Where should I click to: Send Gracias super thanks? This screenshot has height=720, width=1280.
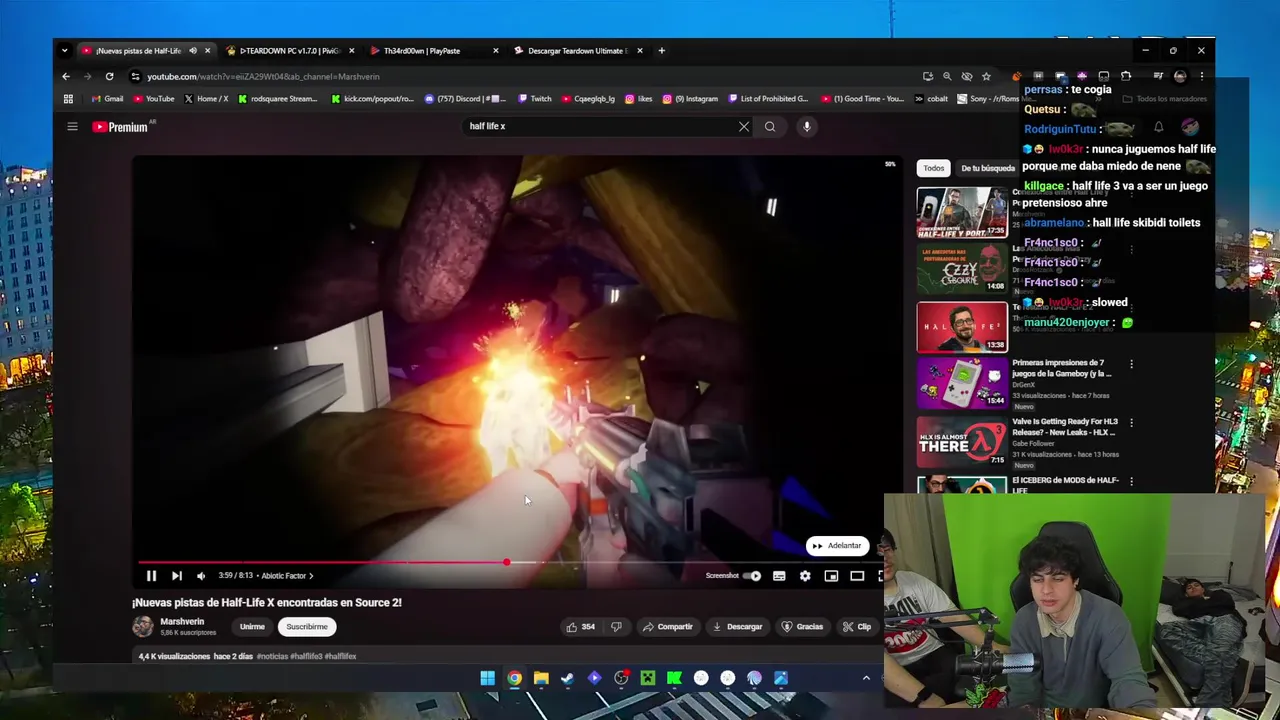pos(802,627)
